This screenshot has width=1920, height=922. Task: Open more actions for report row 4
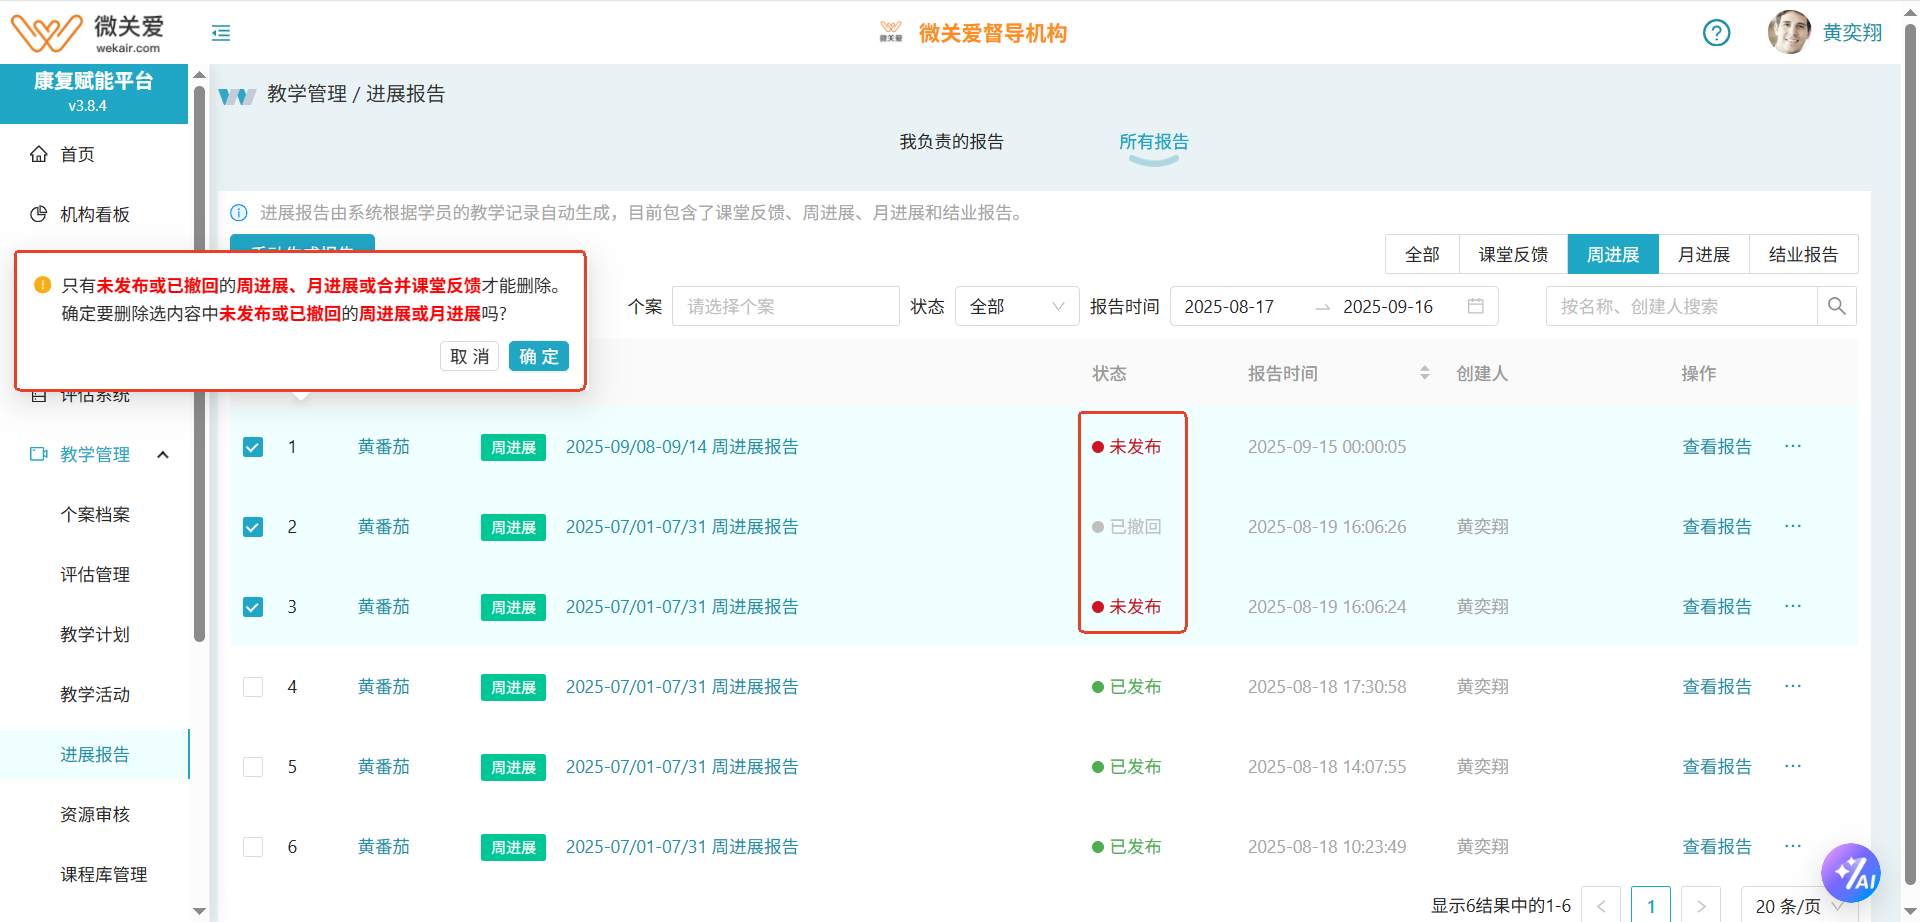coord(1792,686)
